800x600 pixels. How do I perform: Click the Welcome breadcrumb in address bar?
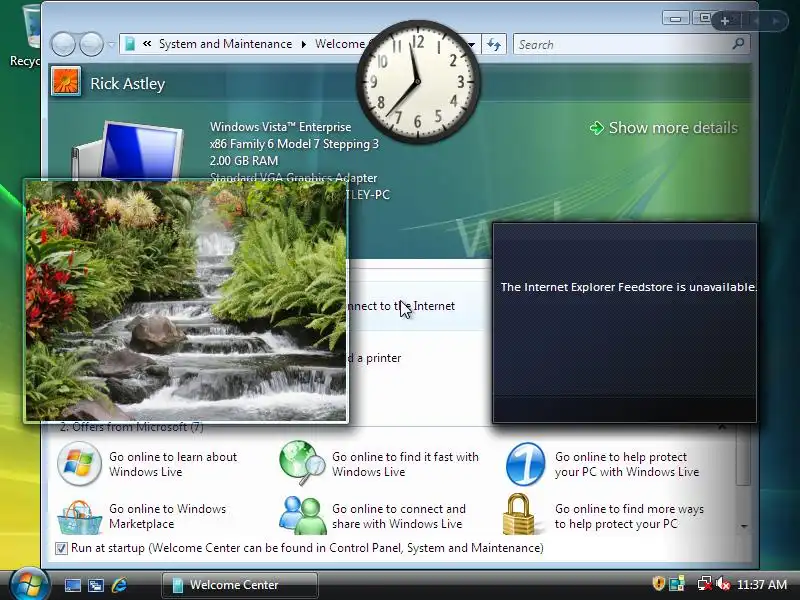coord(339,44)
